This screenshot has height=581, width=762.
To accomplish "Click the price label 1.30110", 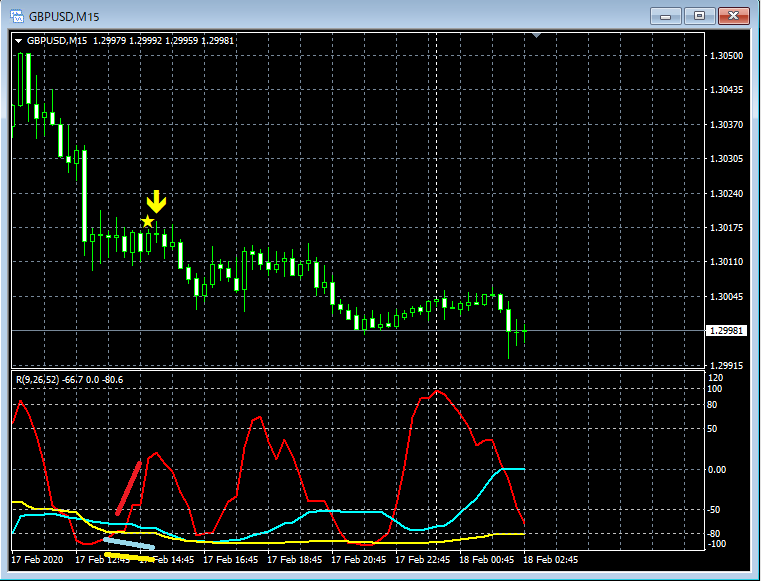I will (726, 262).
